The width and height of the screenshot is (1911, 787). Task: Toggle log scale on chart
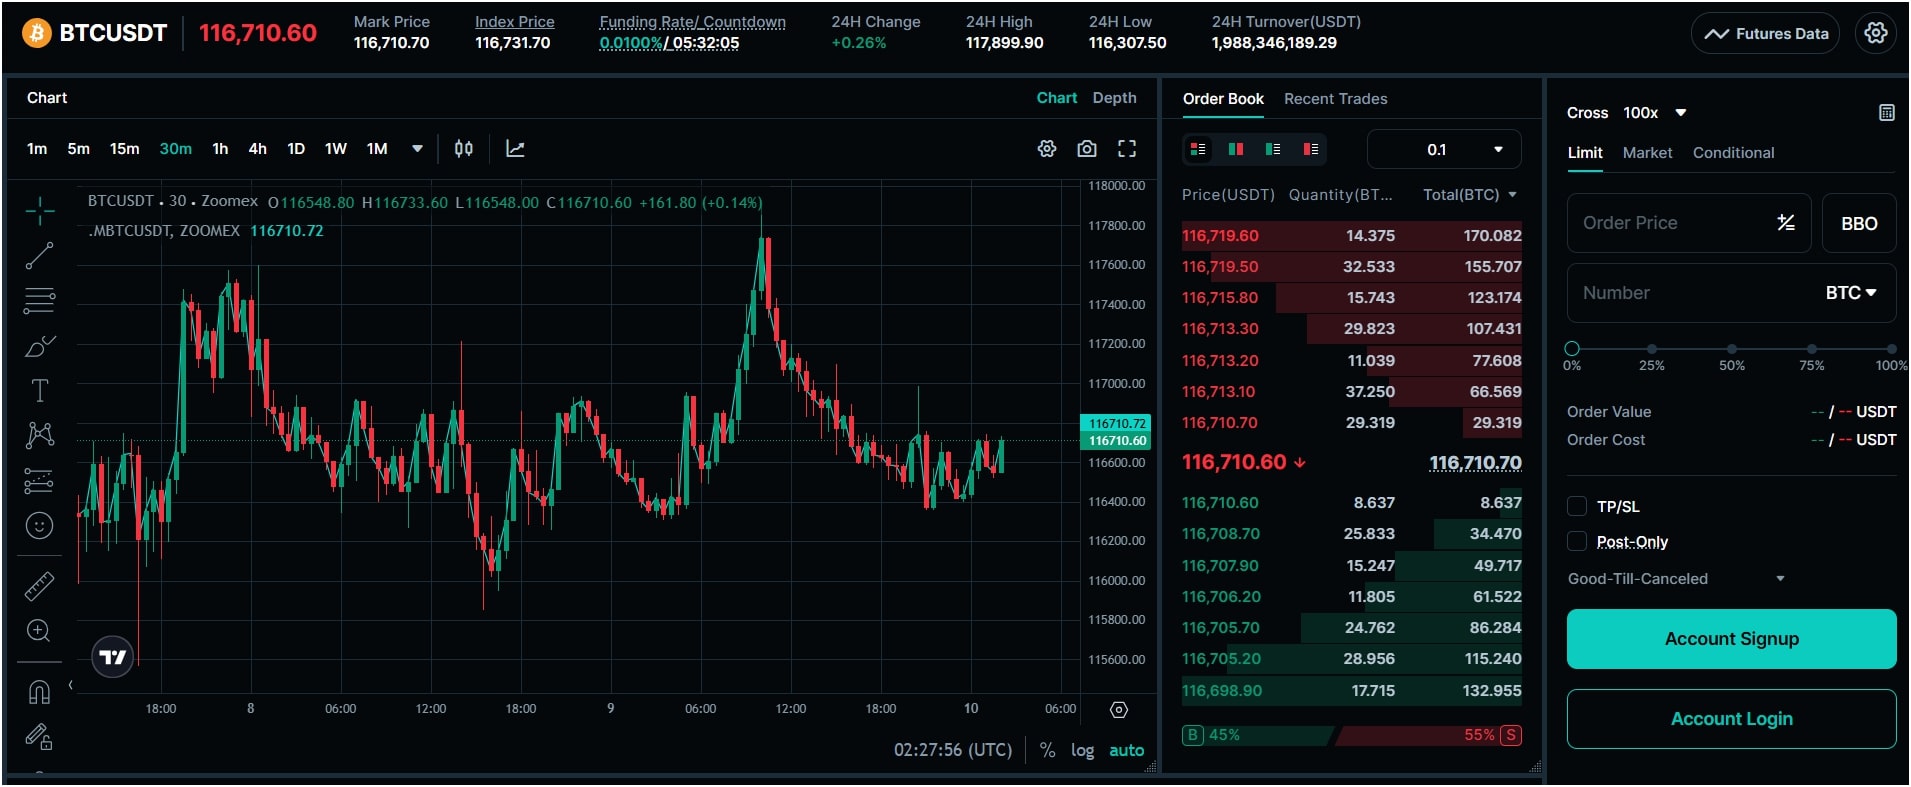(x=1082, y=750)
